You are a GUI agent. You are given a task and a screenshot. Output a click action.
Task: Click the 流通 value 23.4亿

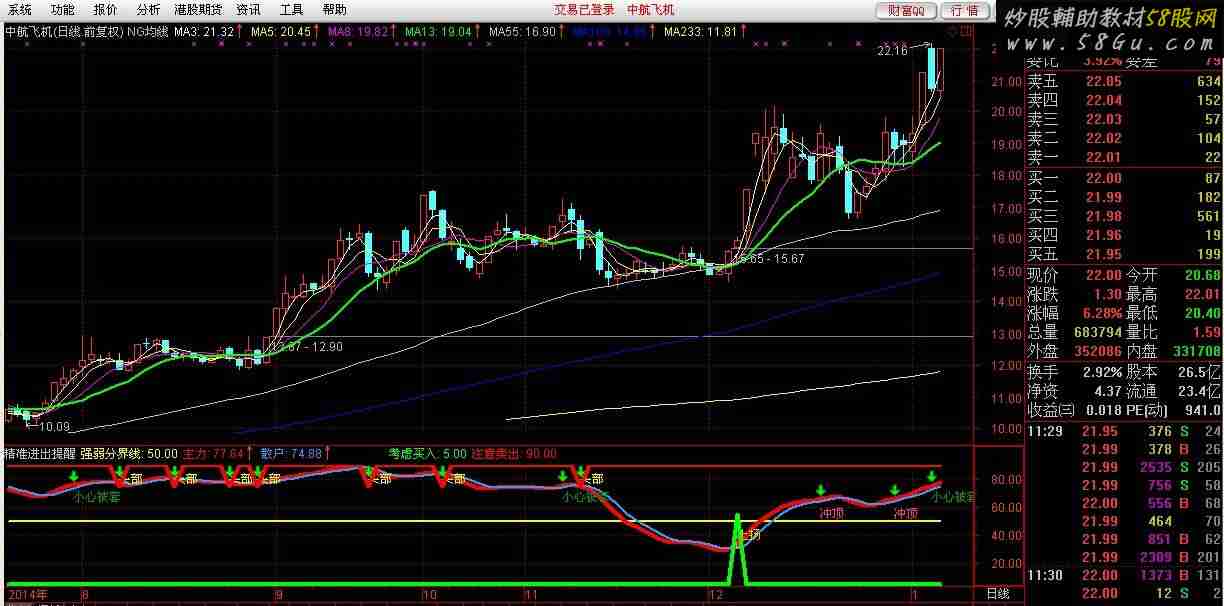tap(1201, 390)
